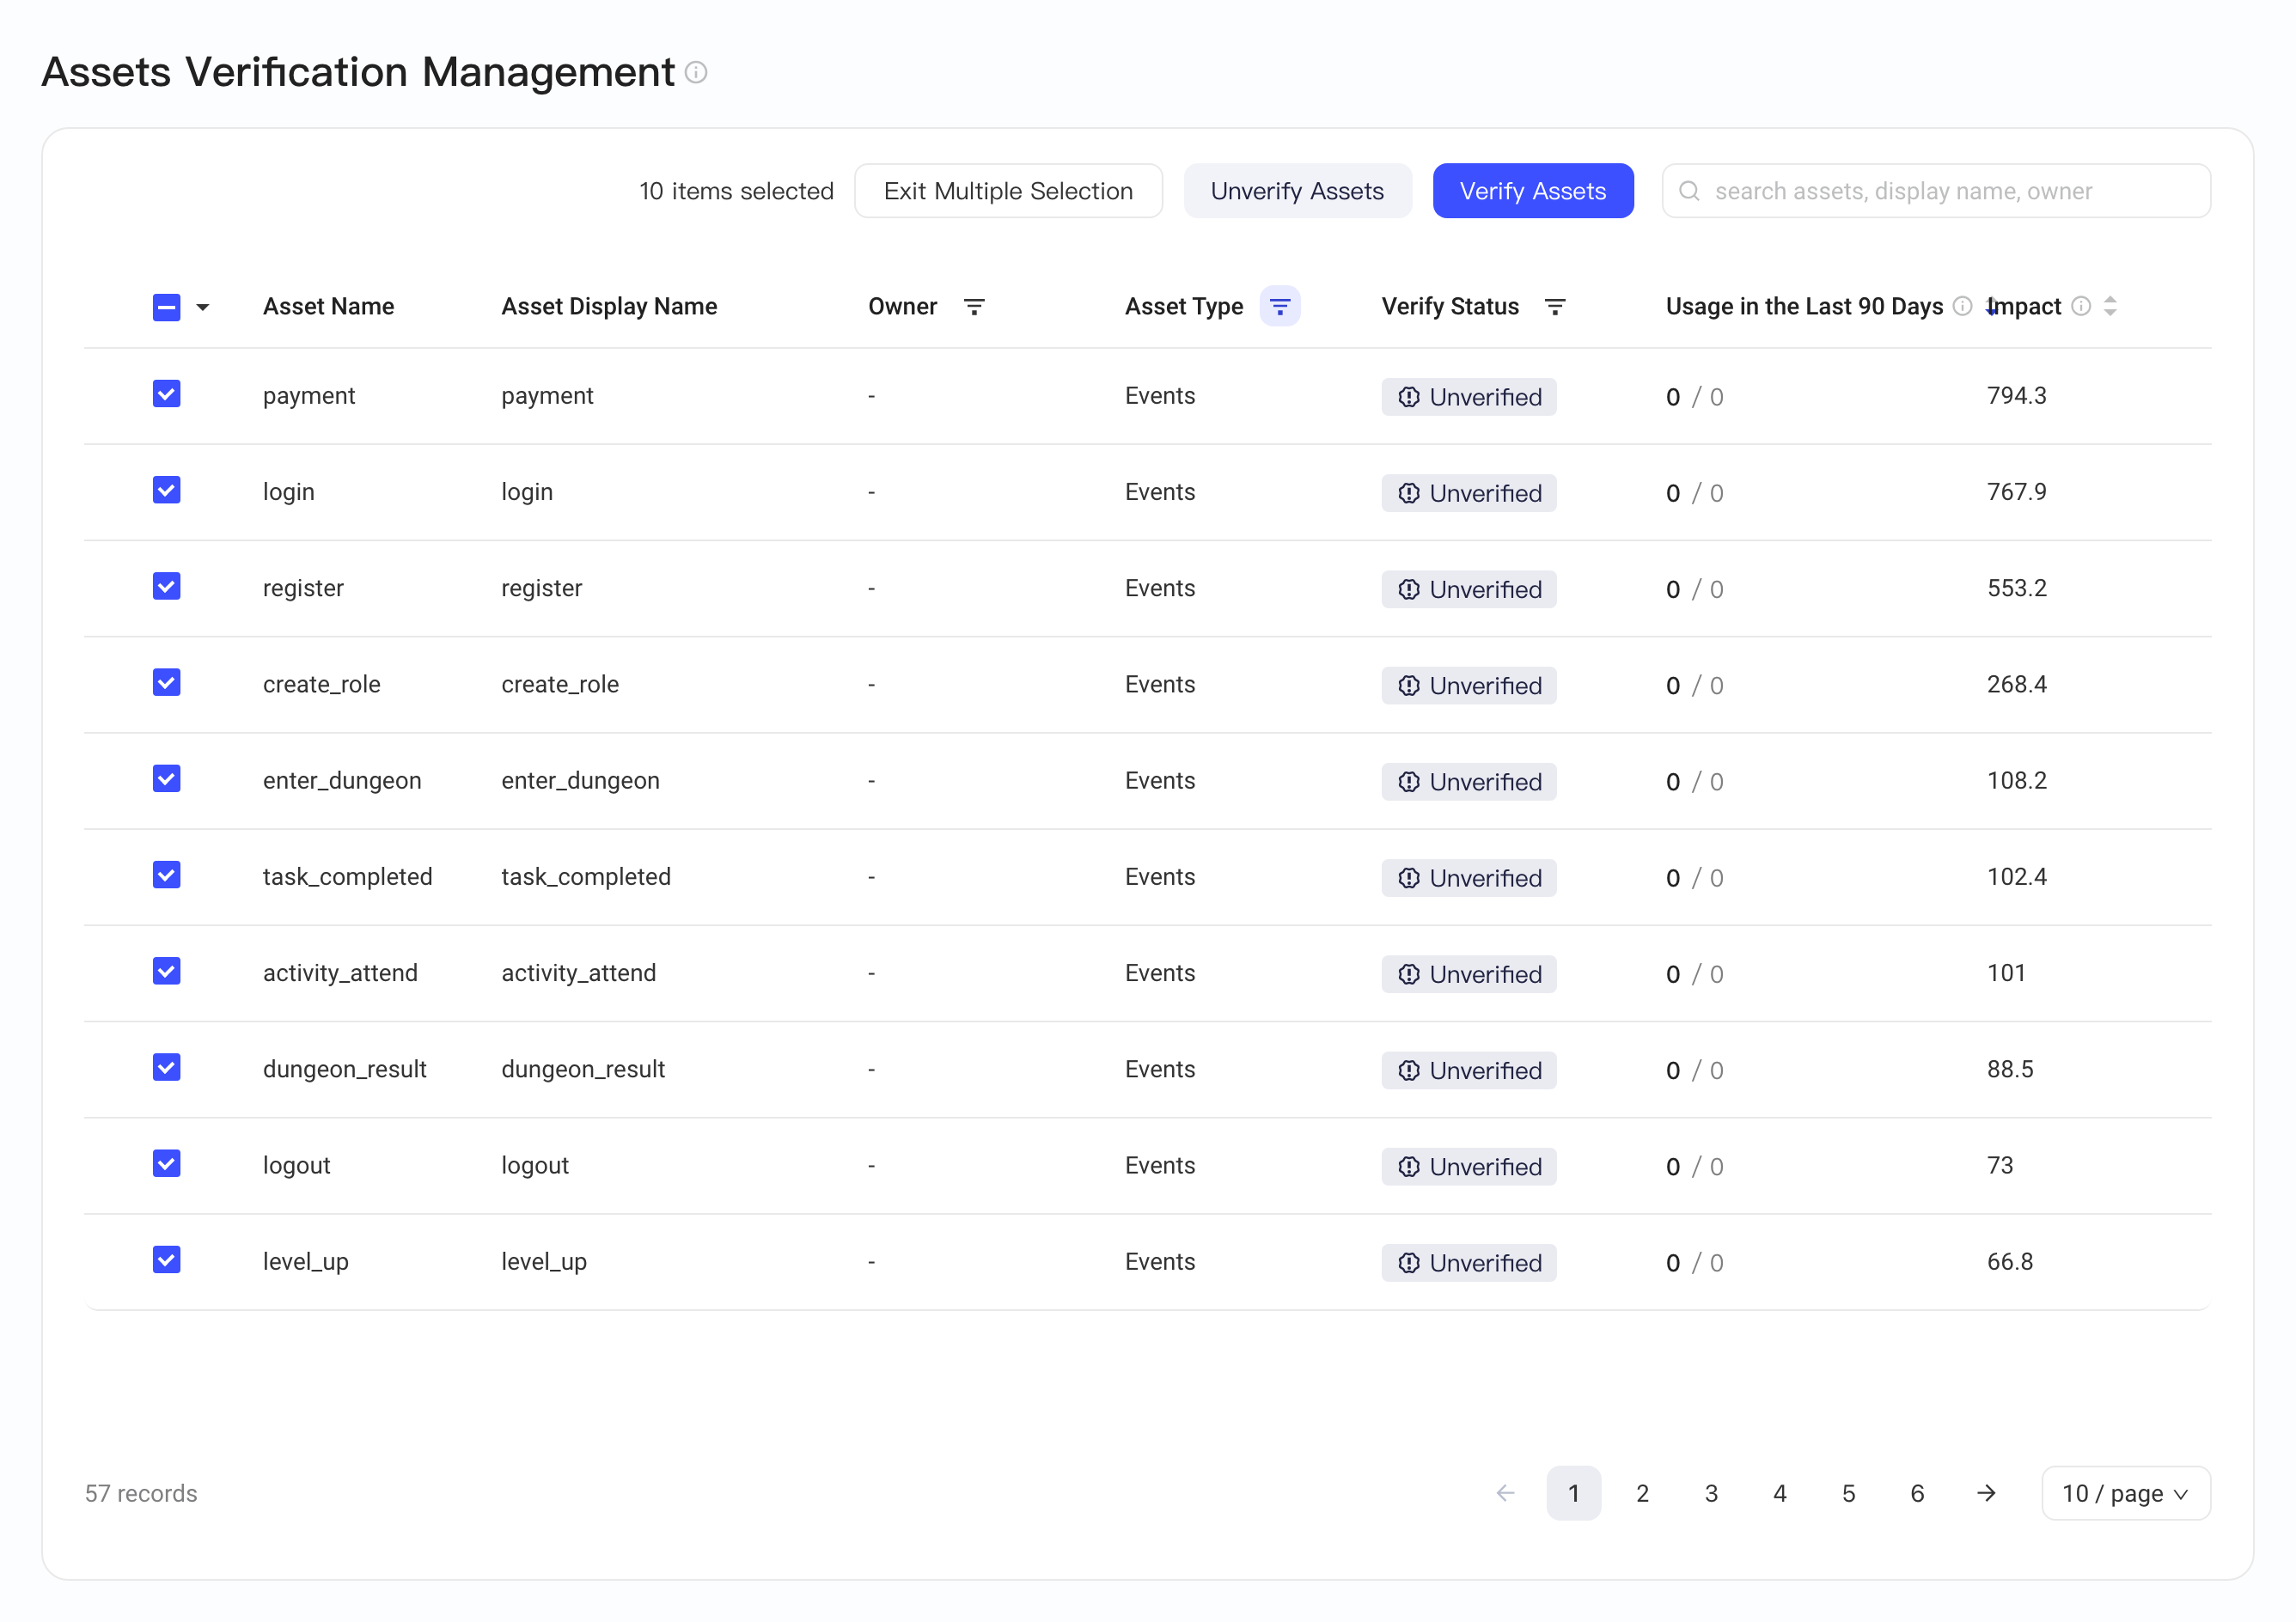
Task: Click the '57 records' text
Action: (141, 1493)
